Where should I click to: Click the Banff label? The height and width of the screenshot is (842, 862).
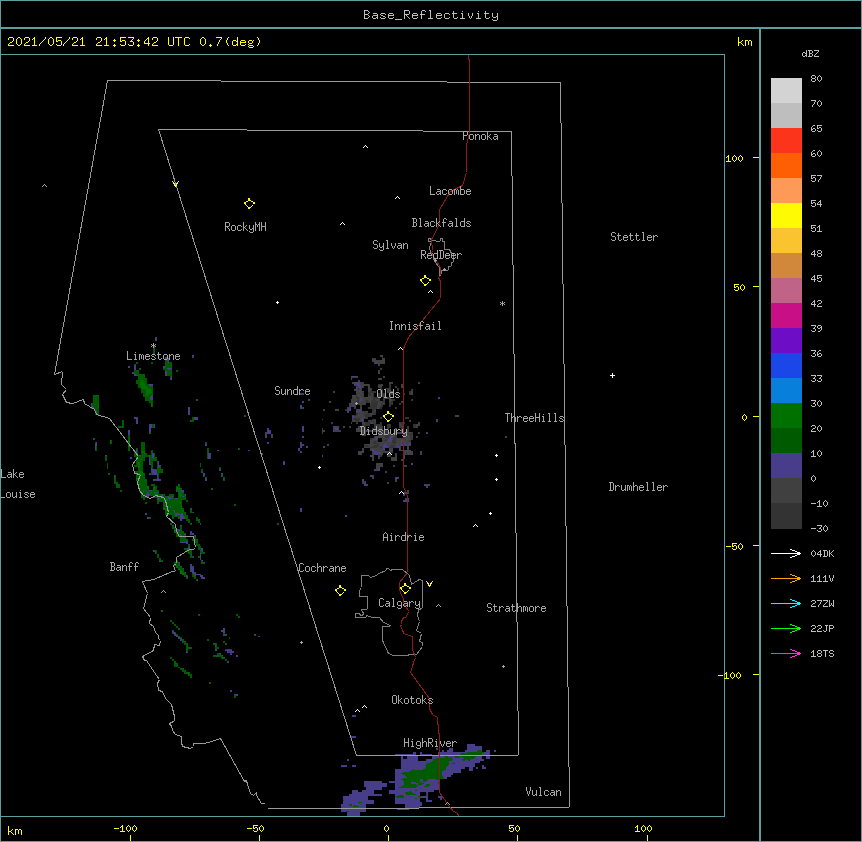tap(124, 567)
